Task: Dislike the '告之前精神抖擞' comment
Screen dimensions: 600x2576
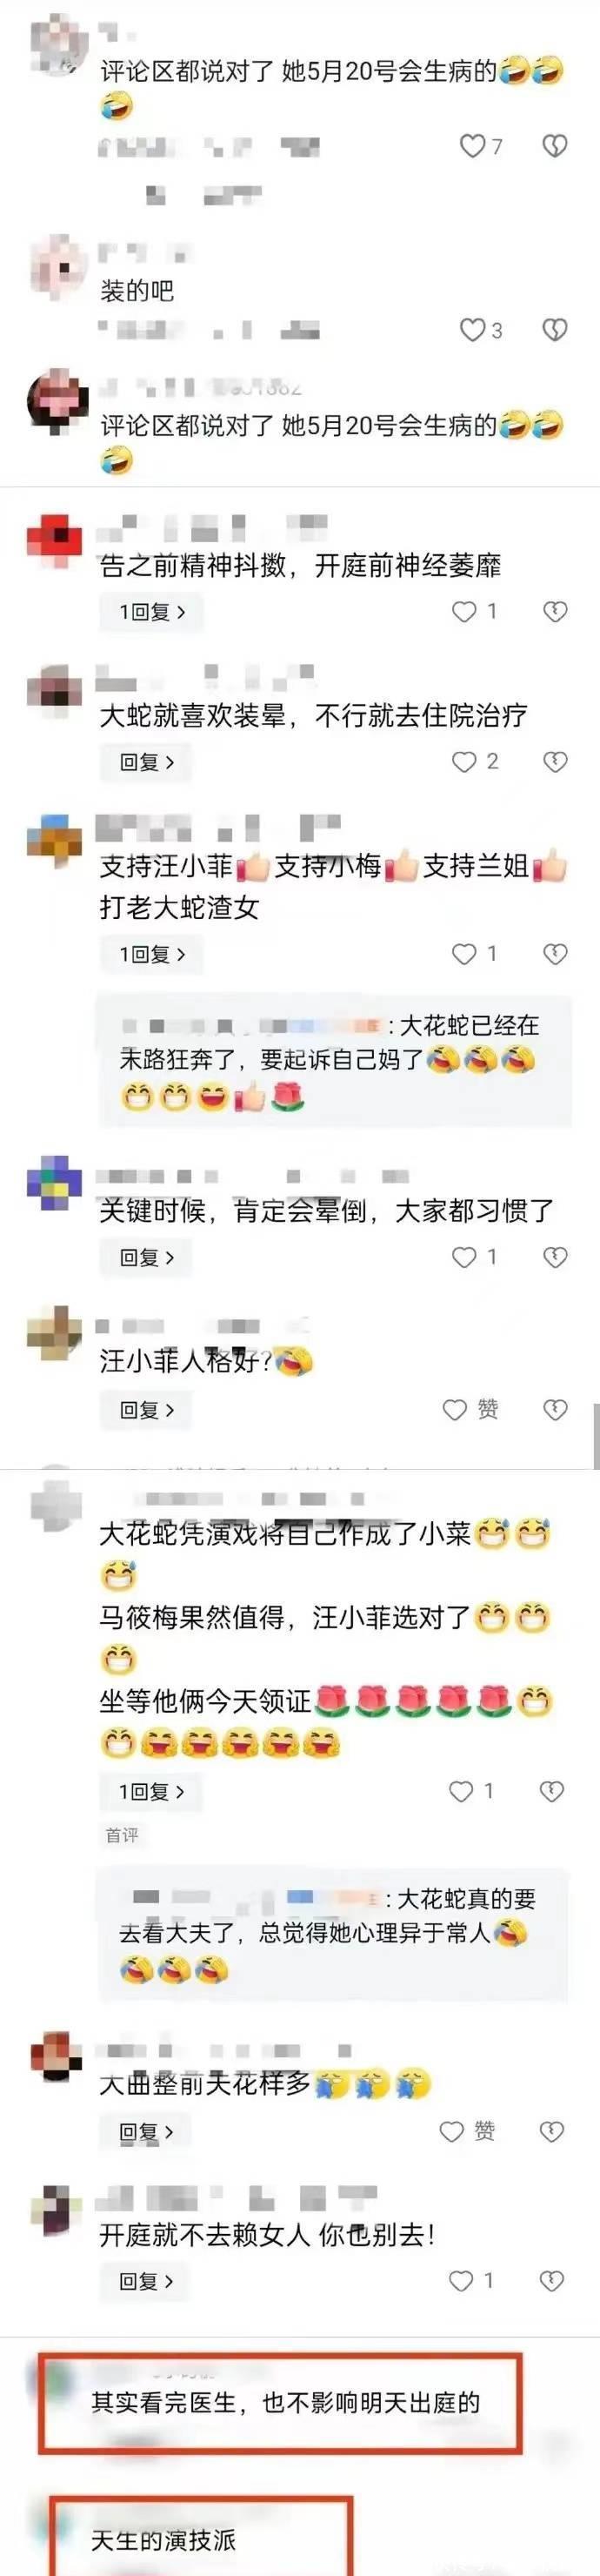Action: (x=555, y=611)
